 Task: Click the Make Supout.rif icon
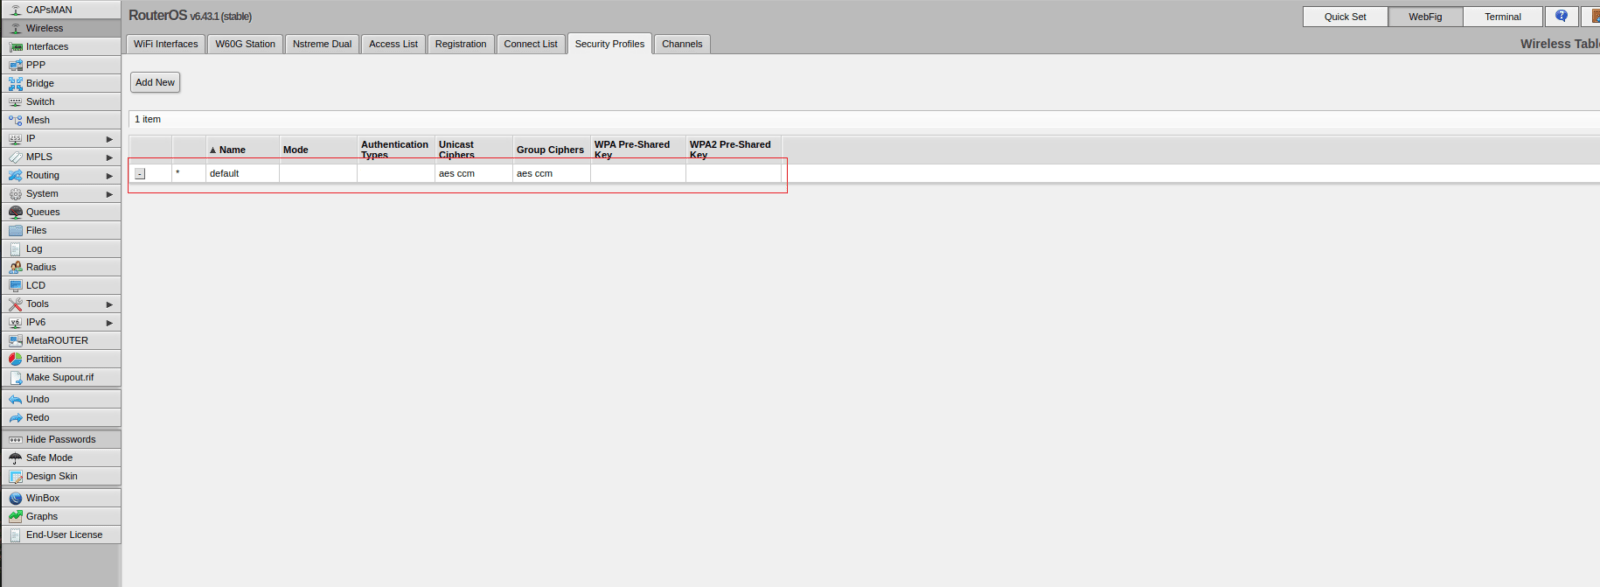coord(15,377)
